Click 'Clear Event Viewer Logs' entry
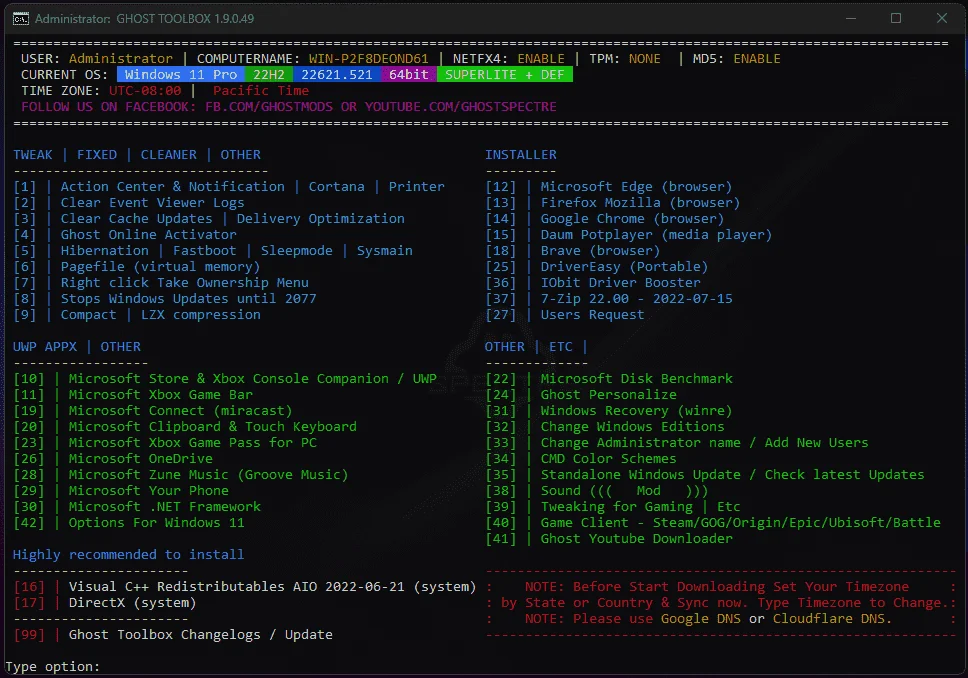The height and width of the screenshot is (678, 968). point(152,203)
